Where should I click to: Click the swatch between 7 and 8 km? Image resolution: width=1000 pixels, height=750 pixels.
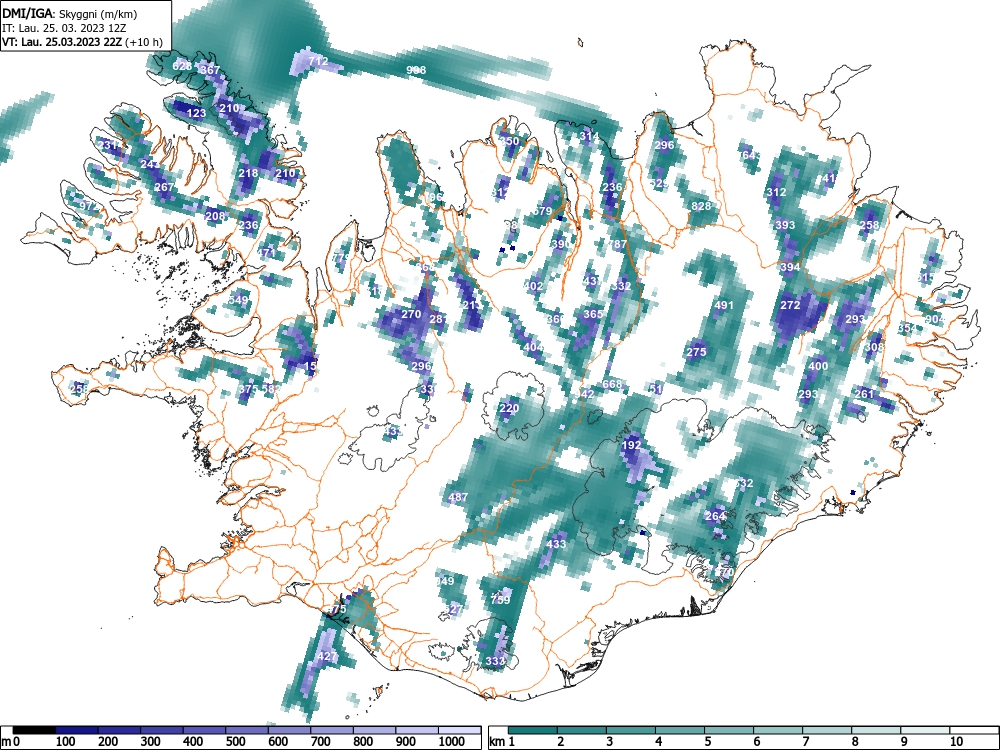[827, 730]
